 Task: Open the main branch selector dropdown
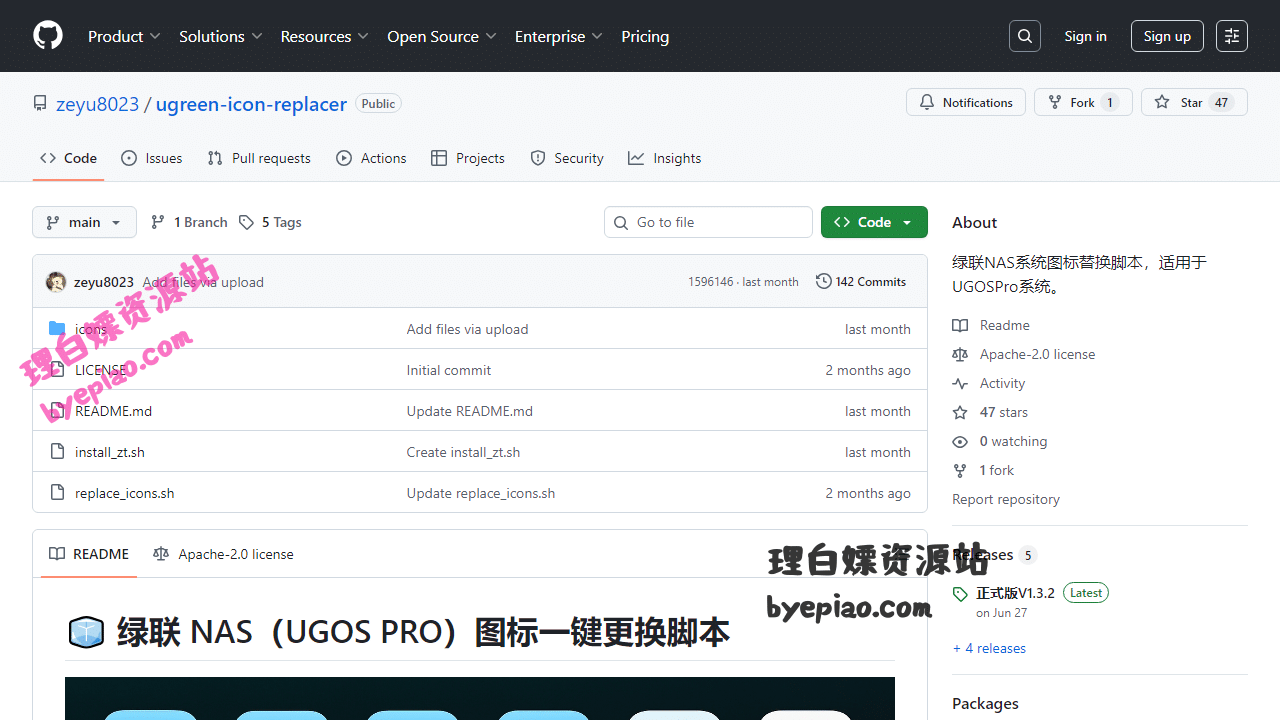coord(84,222)
